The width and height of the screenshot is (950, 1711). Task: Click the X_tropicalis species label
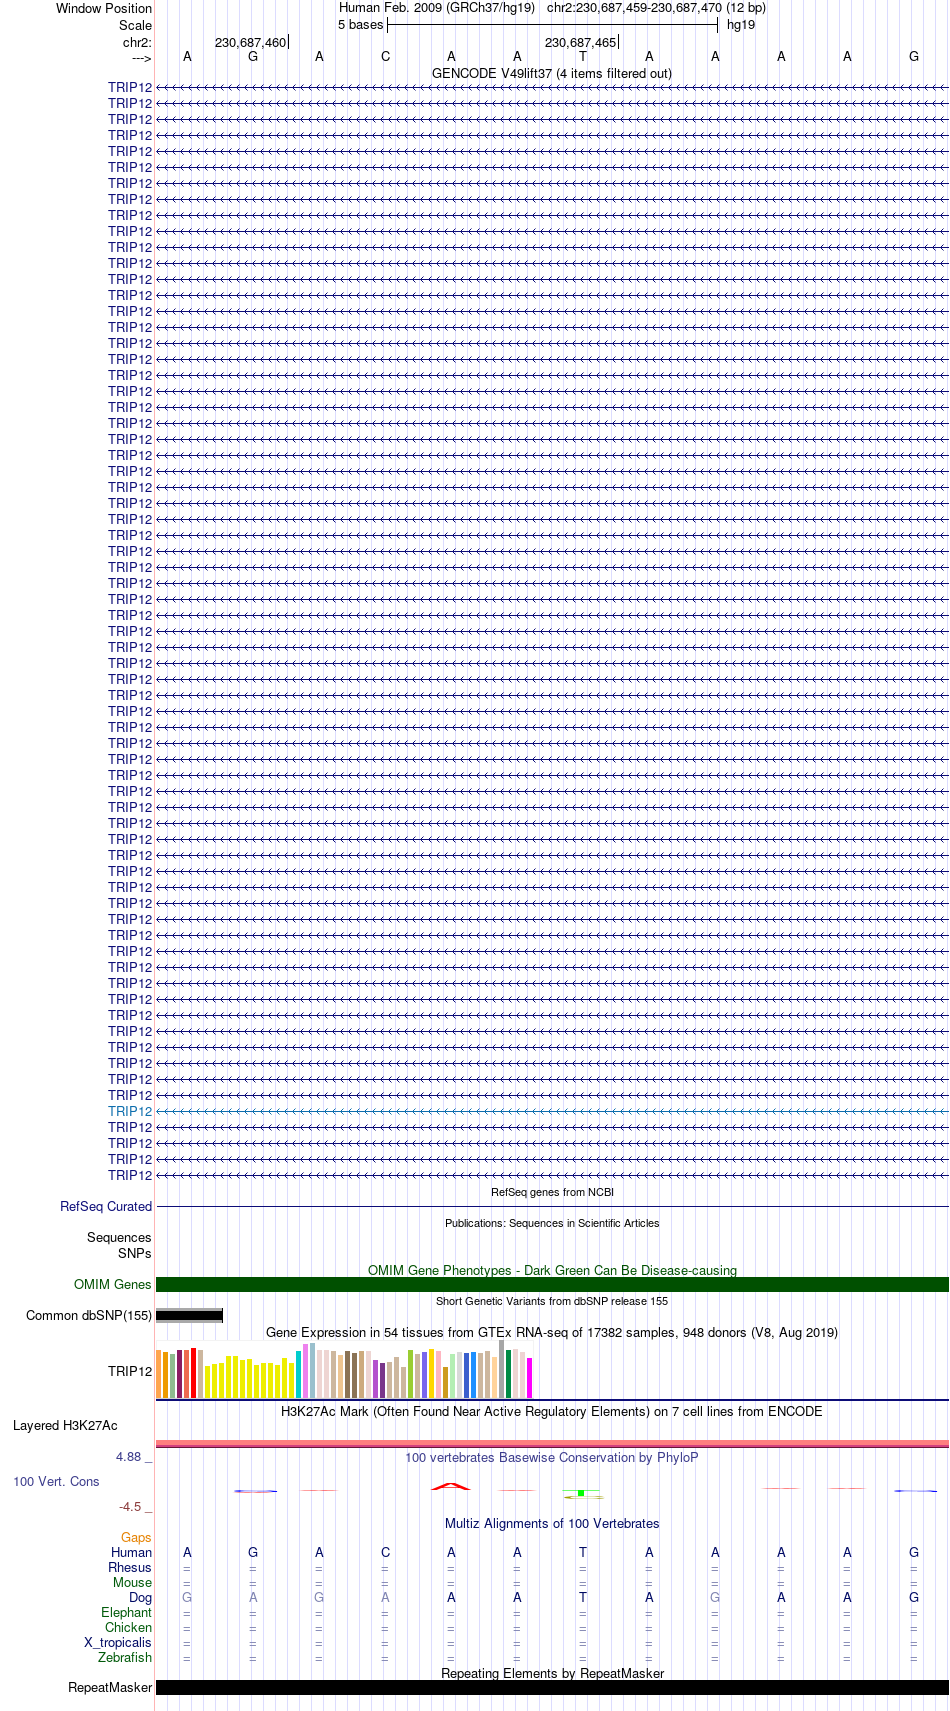pyautogui.click(x=118, y=1642)
